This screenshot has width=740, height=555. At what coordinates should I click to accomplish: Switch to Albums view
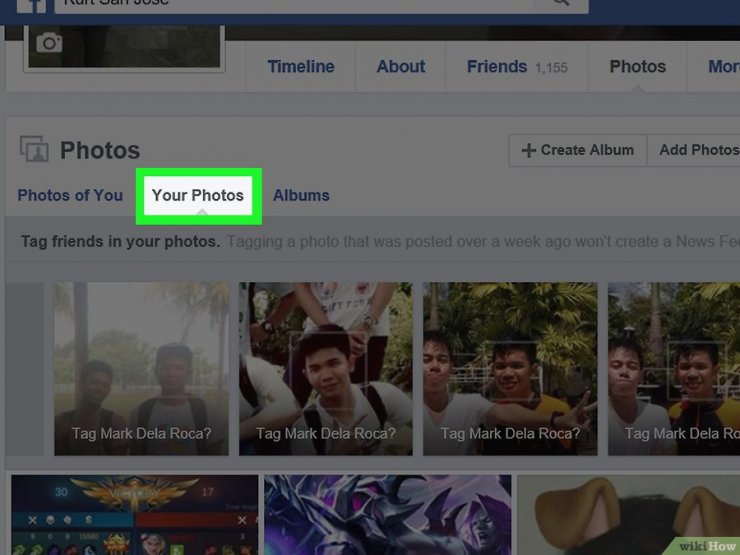(301, 195)
